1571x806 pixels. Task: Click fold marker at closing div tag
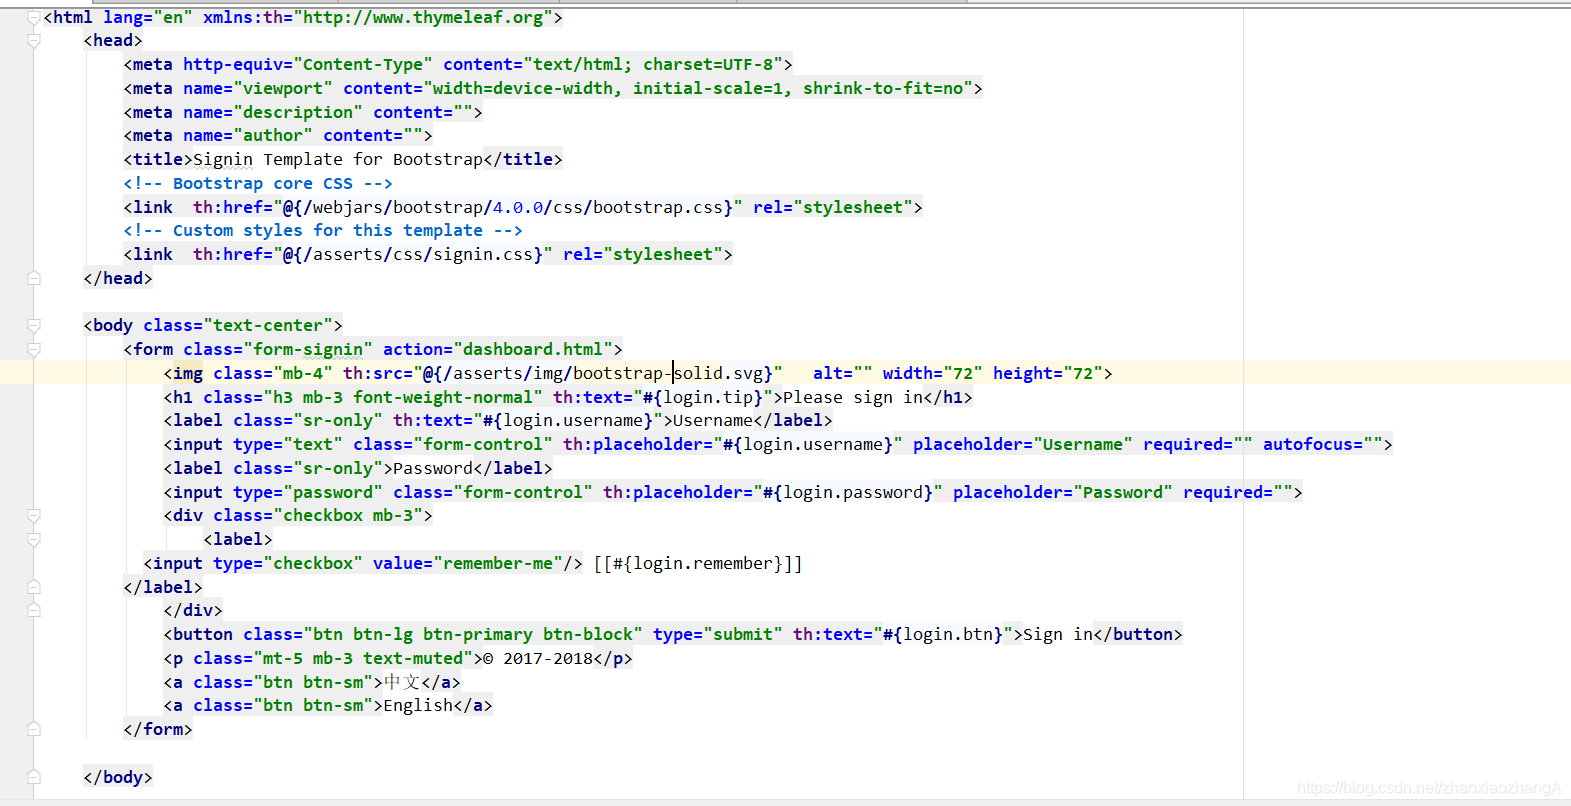click(x=34, y=610)
